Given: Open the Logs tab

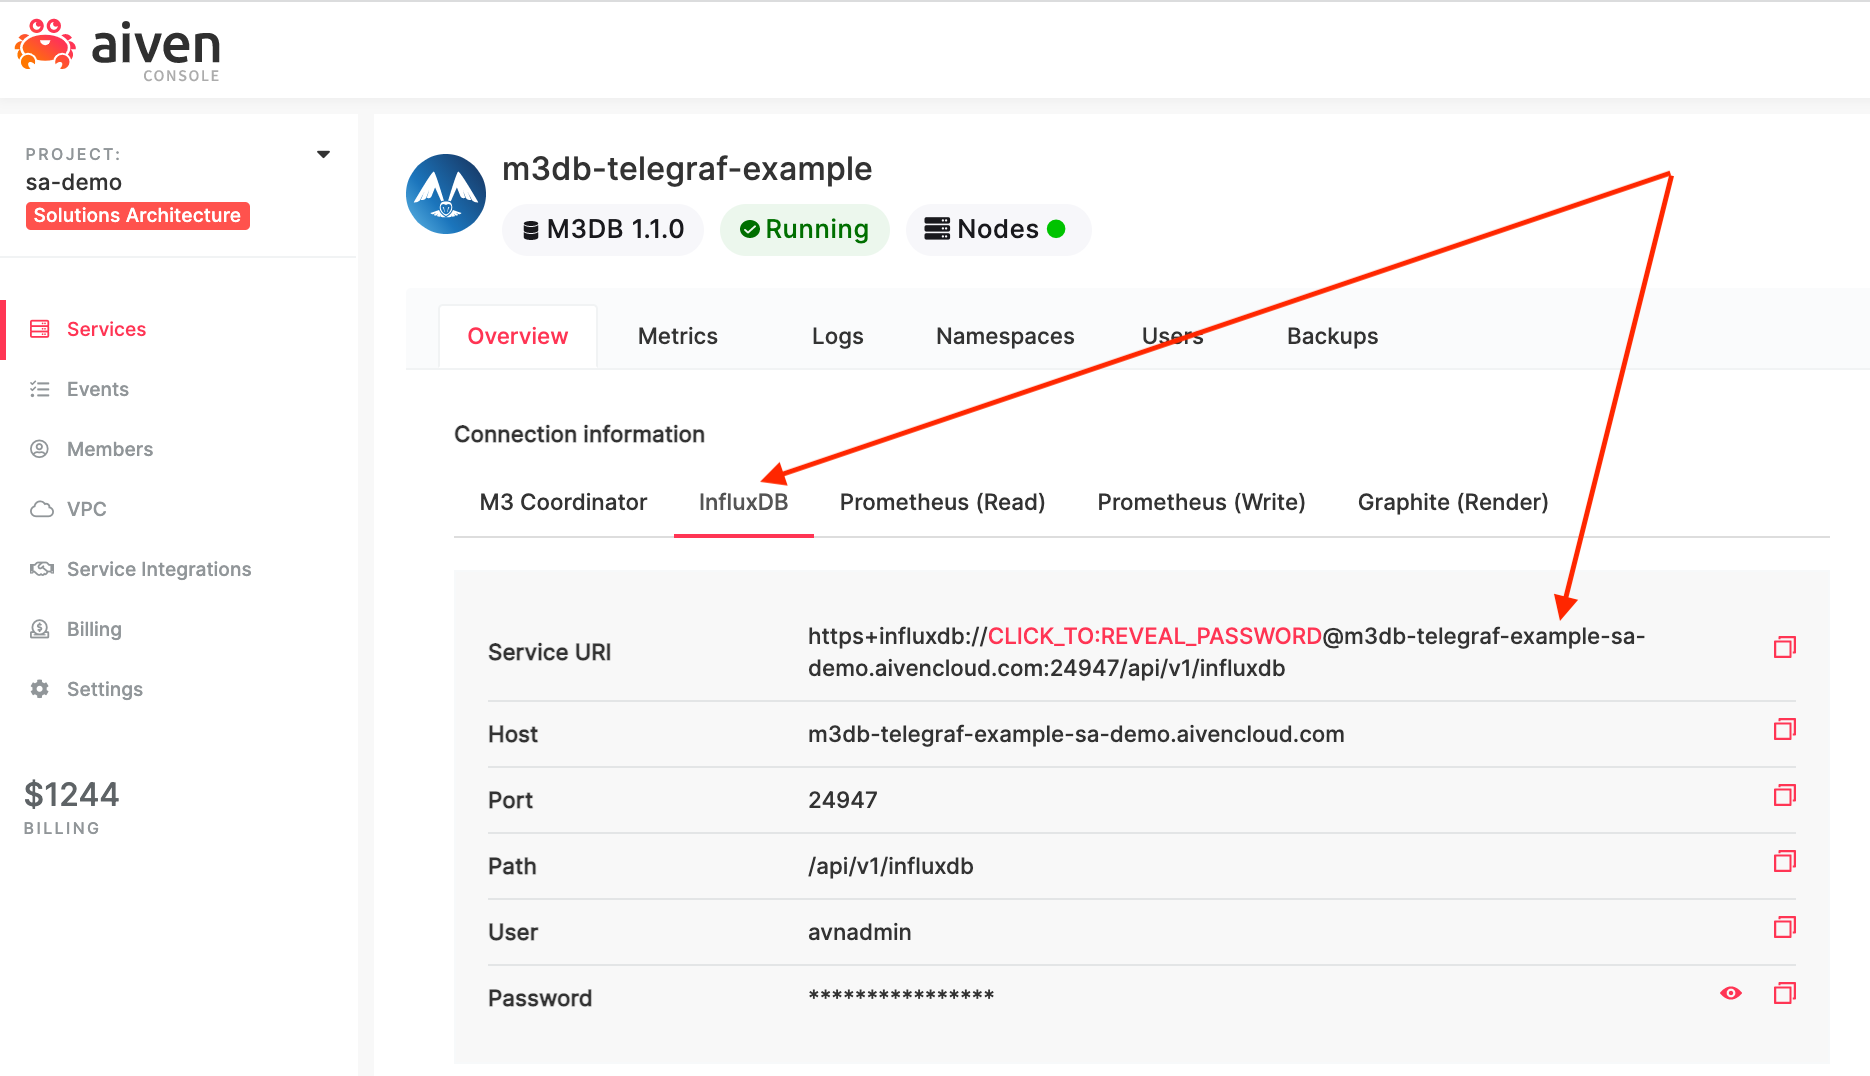Looking at the screenshot, I should tap(838, 336).
